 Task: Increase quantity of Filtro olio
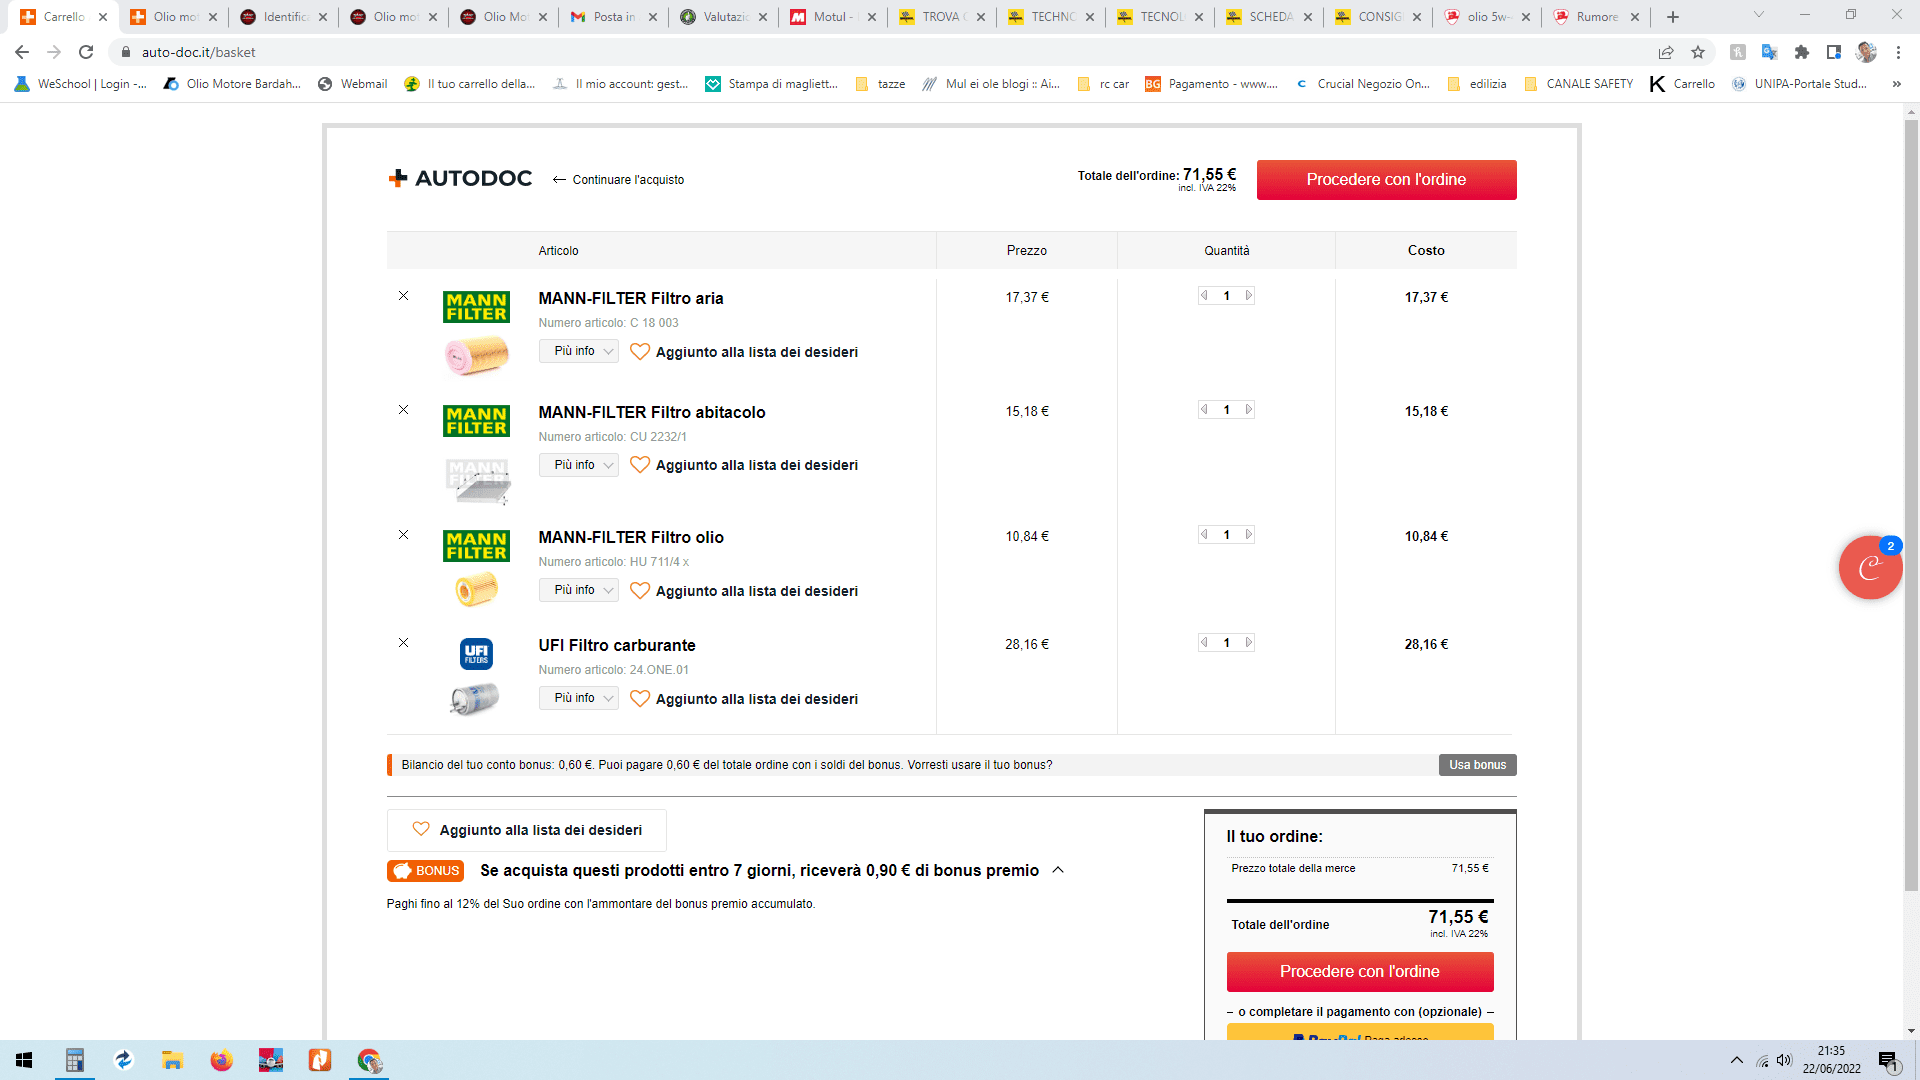pyautogui.click(x=1248, y=535)
